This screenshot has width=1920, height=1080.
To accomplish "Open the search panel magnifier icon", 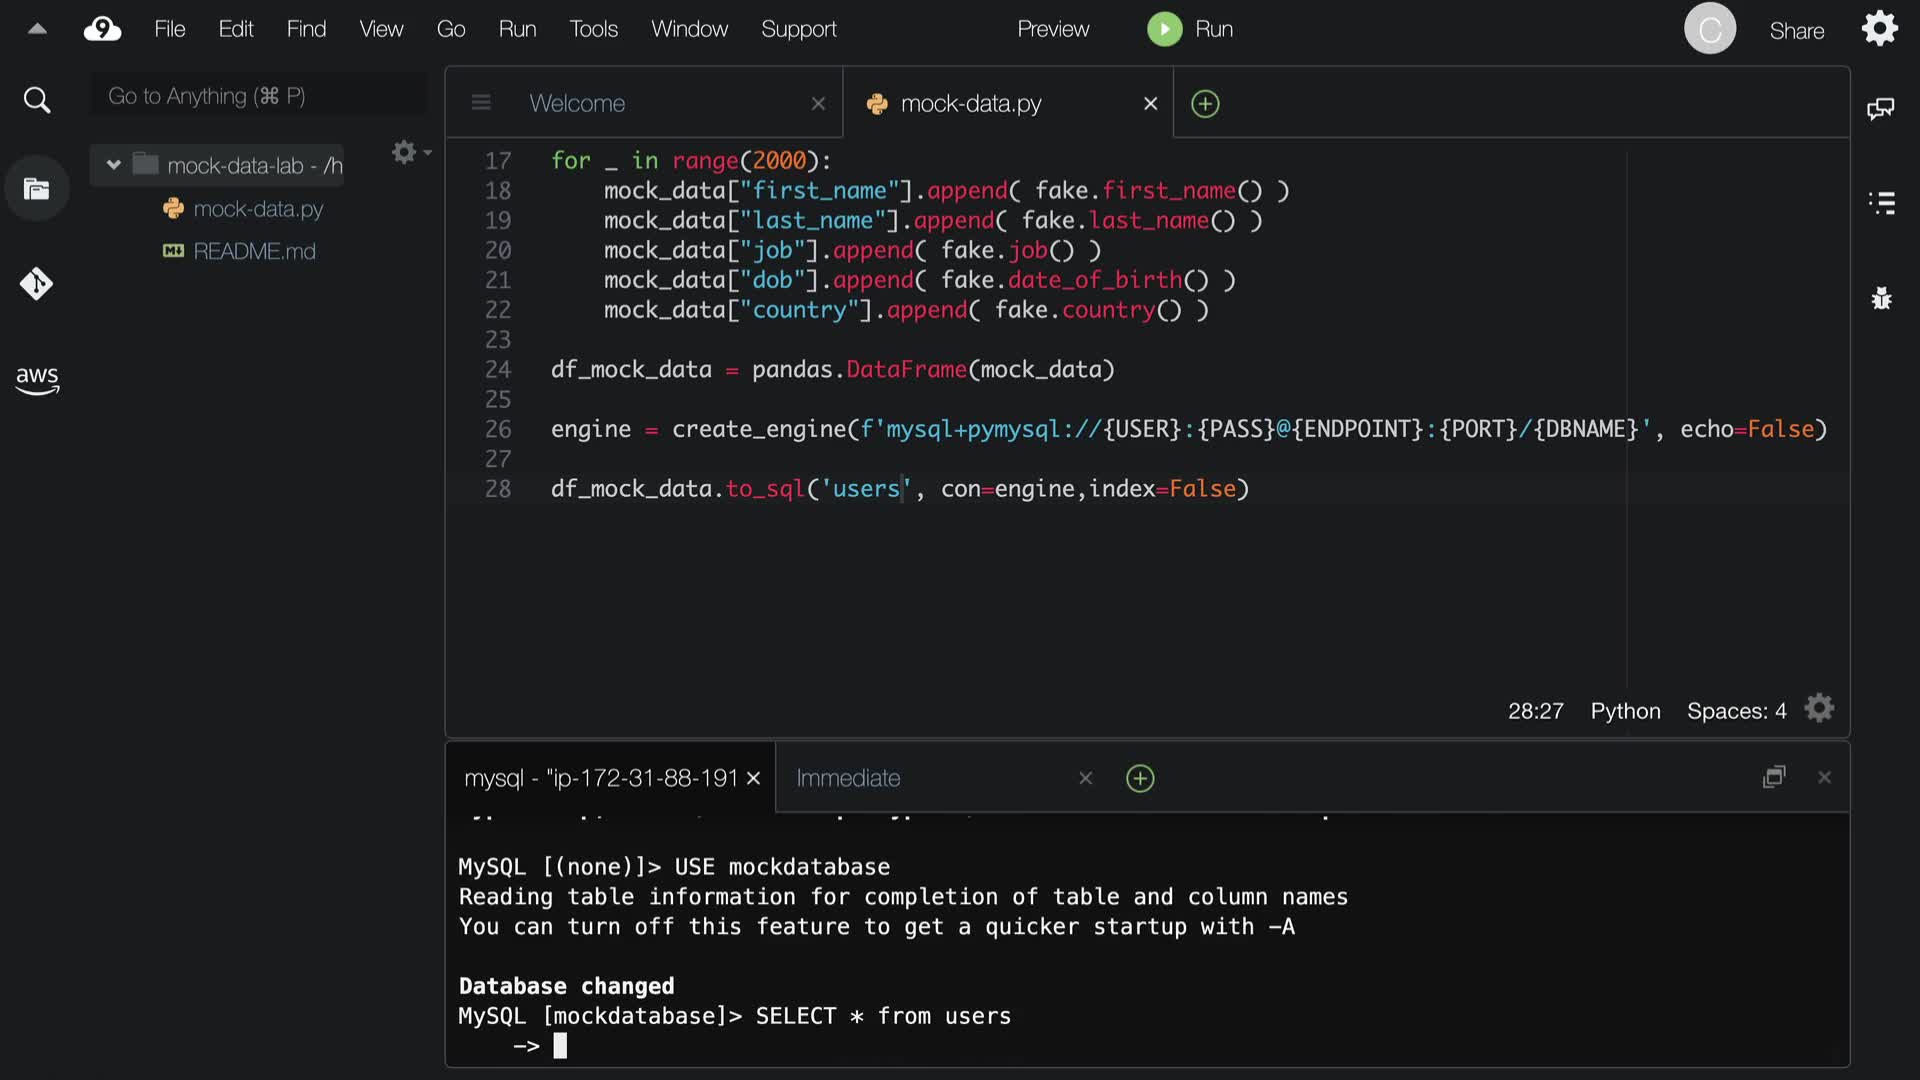I will coord(37,100).
